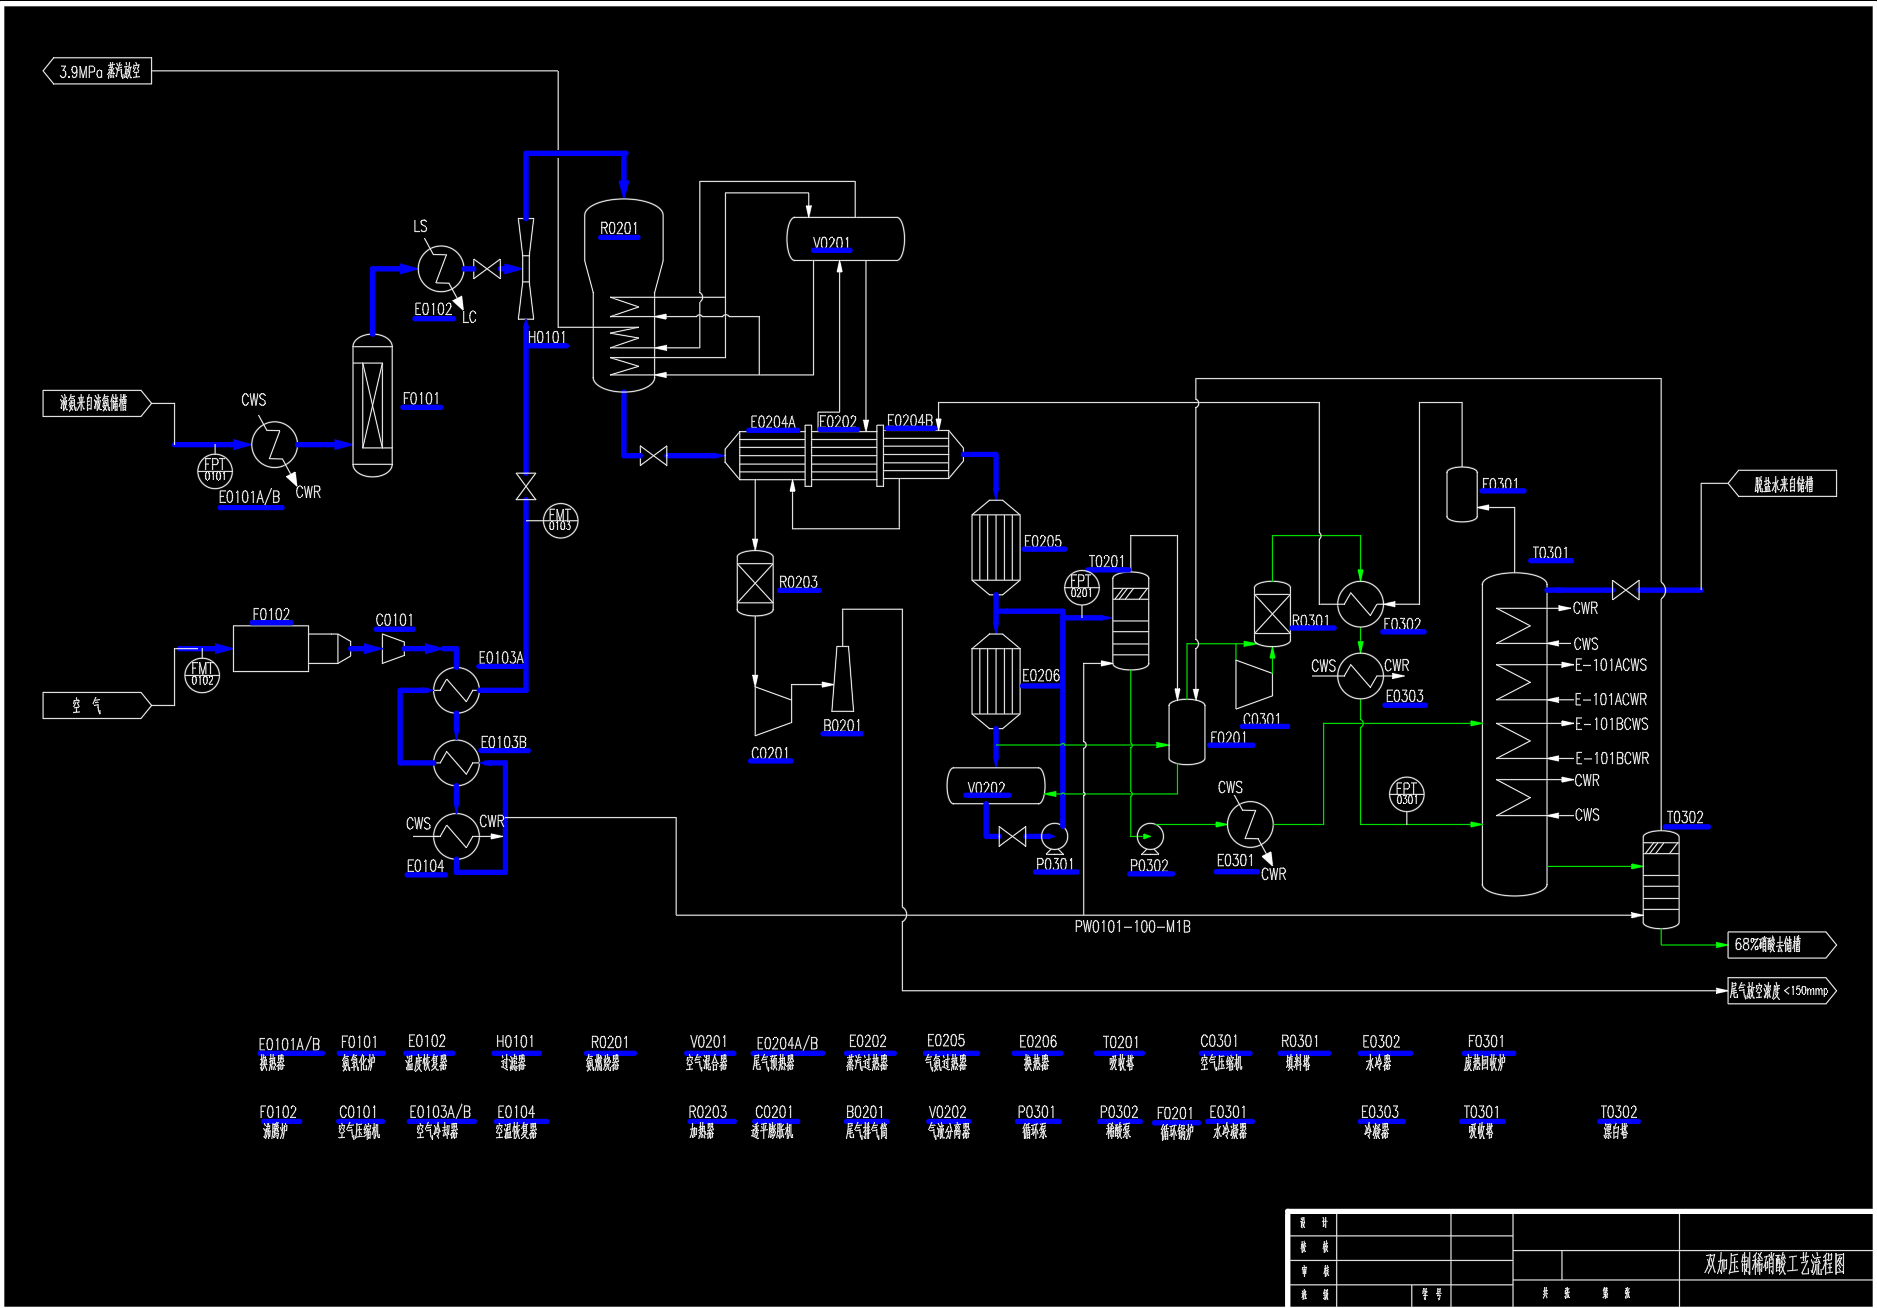Click the 3.9MPa steam vent tag
The width and height of the screenshot is (1877, 1308).
[x=97, y=71]
